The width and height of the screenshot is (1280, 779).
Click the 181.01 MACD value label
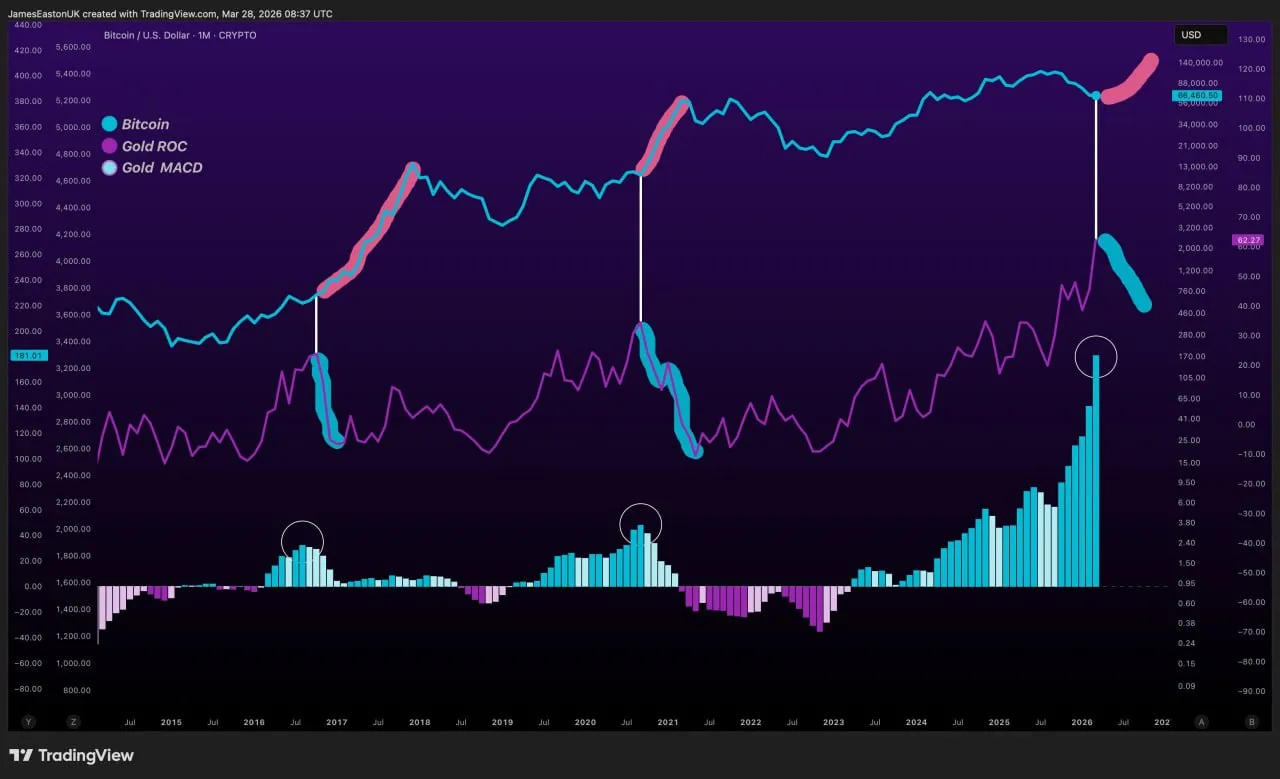pyautogui.click(x=25, y=356)
